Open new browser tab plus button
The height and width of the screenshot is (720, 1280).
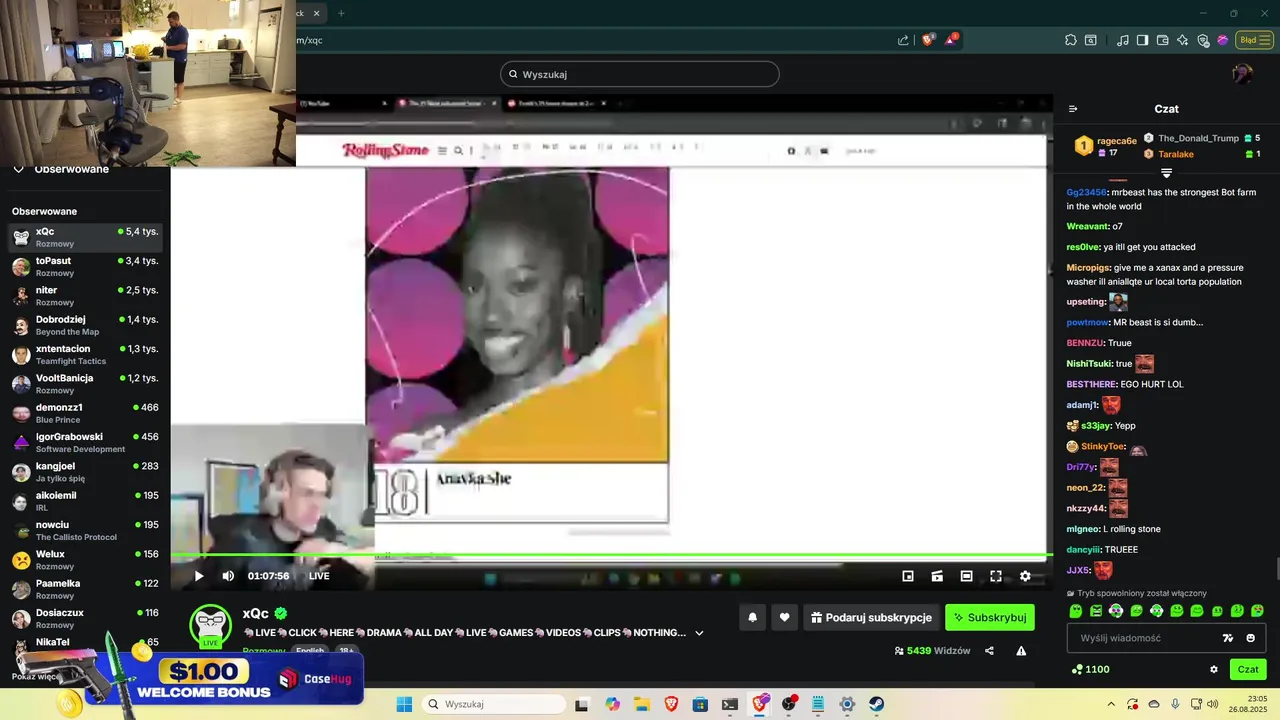pyautogui.click(x=341, y=13)
